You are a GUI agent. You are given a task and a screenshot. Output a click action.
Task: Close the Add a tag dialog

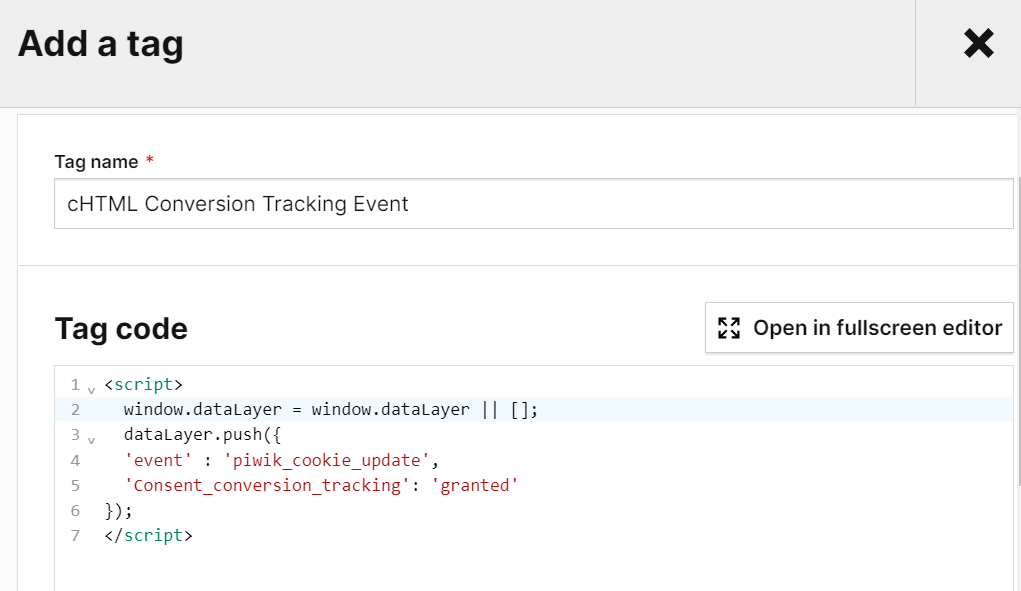click(977, 43)
